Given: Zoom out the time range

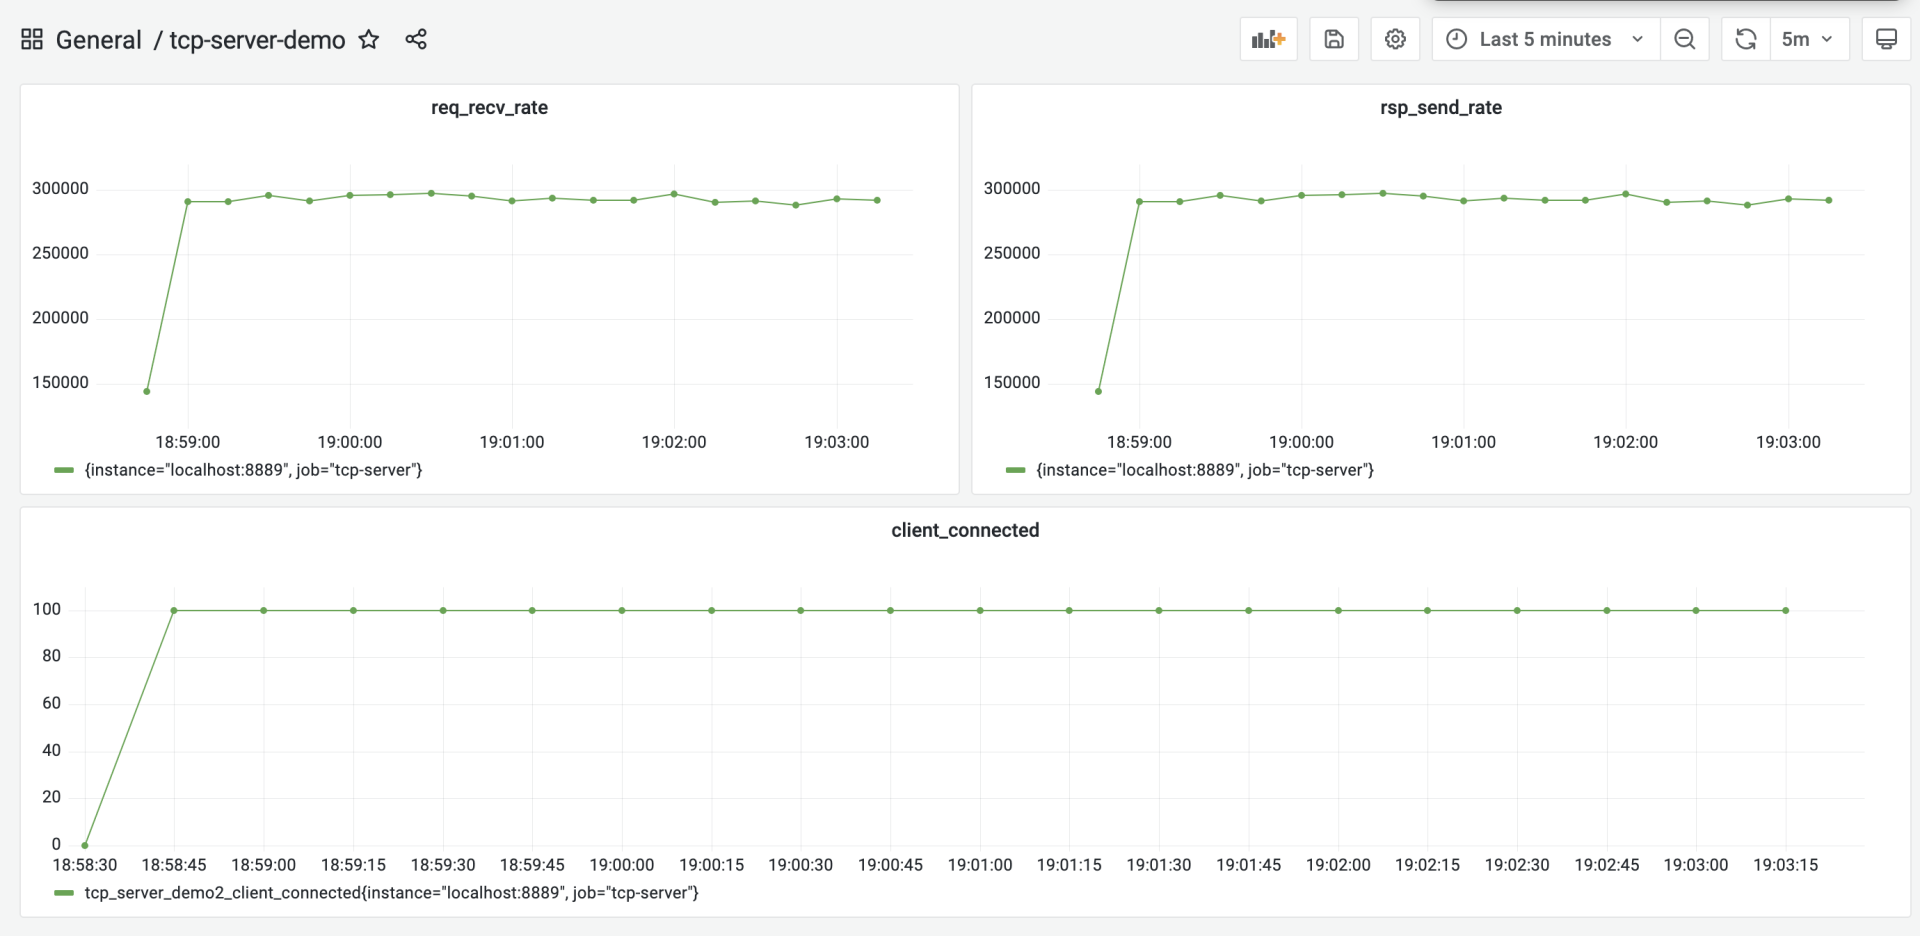Looking at the screenshot, I should coord(1685,39).
